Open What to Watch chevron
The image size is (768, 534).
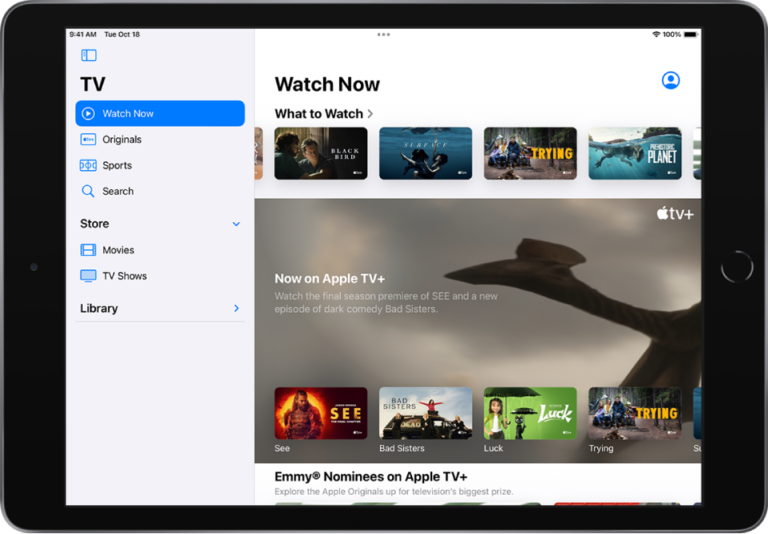[370, 114]
